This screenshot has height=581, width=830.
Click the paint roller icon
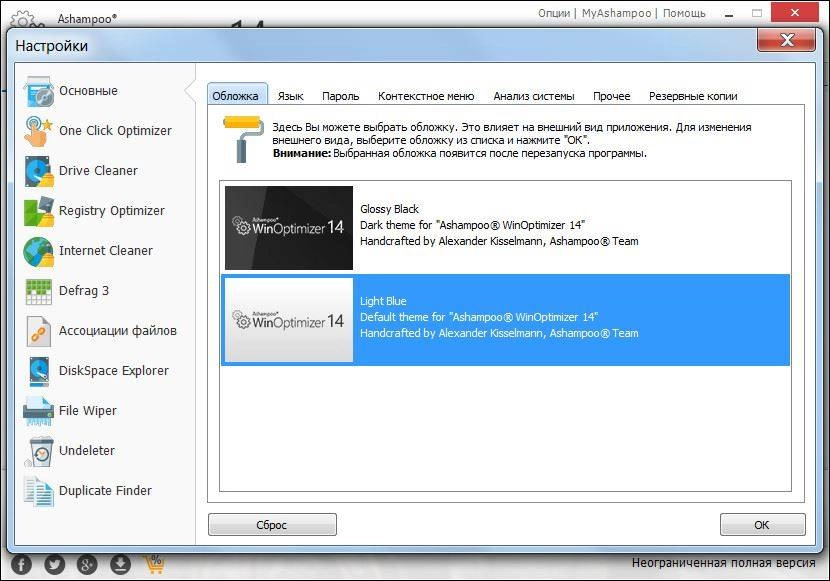(243, 139)
